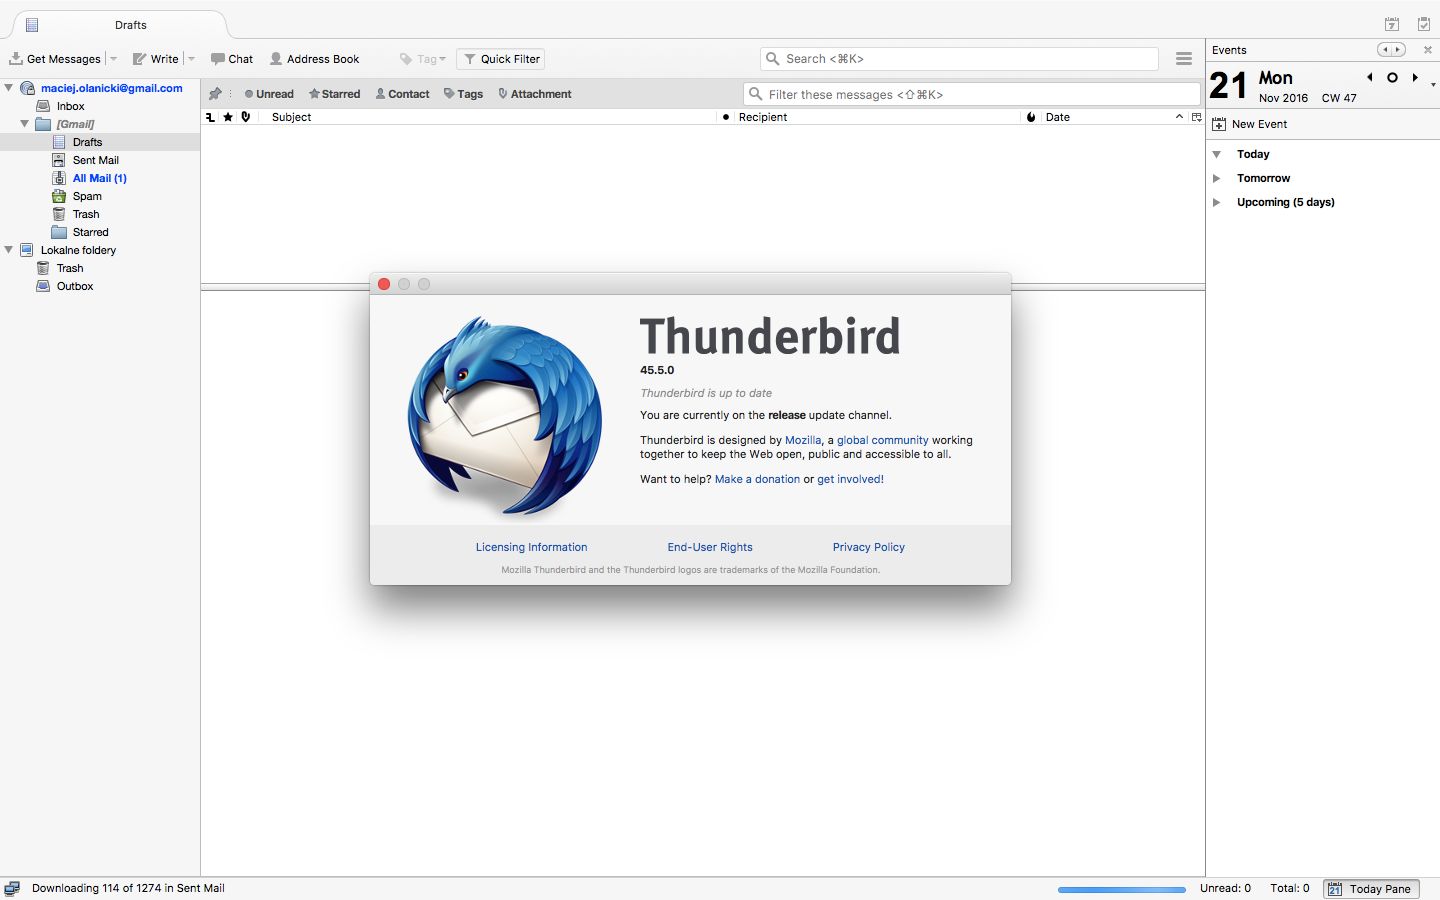The image size is (1440, 900).
Task: Open the column picker icon
Action: pos(1196,117)
